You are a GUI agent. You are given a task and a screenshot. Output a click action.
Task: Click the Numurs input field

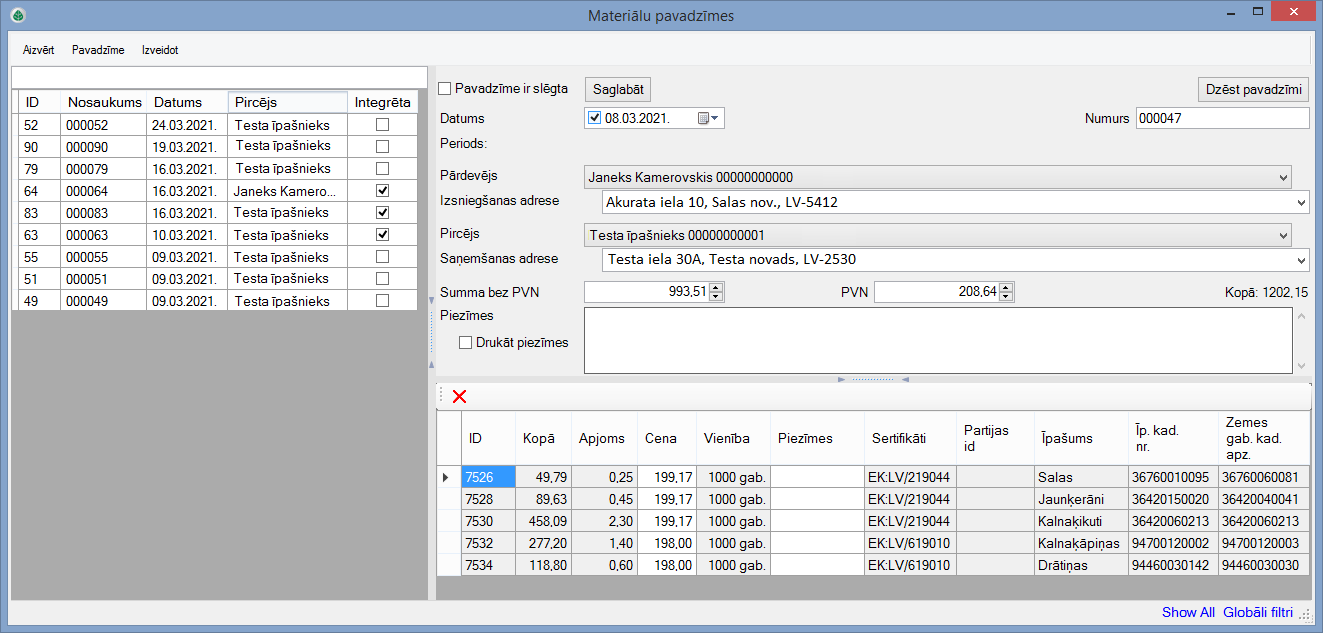[1221, 118]
